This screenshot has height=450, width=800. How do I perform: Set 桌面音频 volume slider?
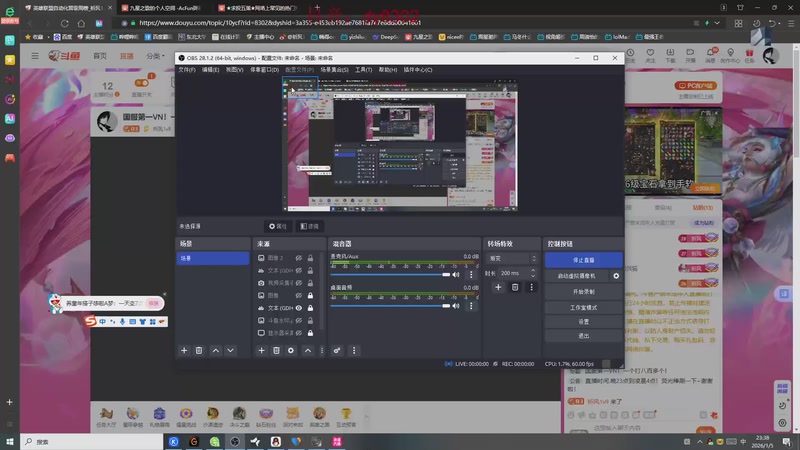[390, 306]
